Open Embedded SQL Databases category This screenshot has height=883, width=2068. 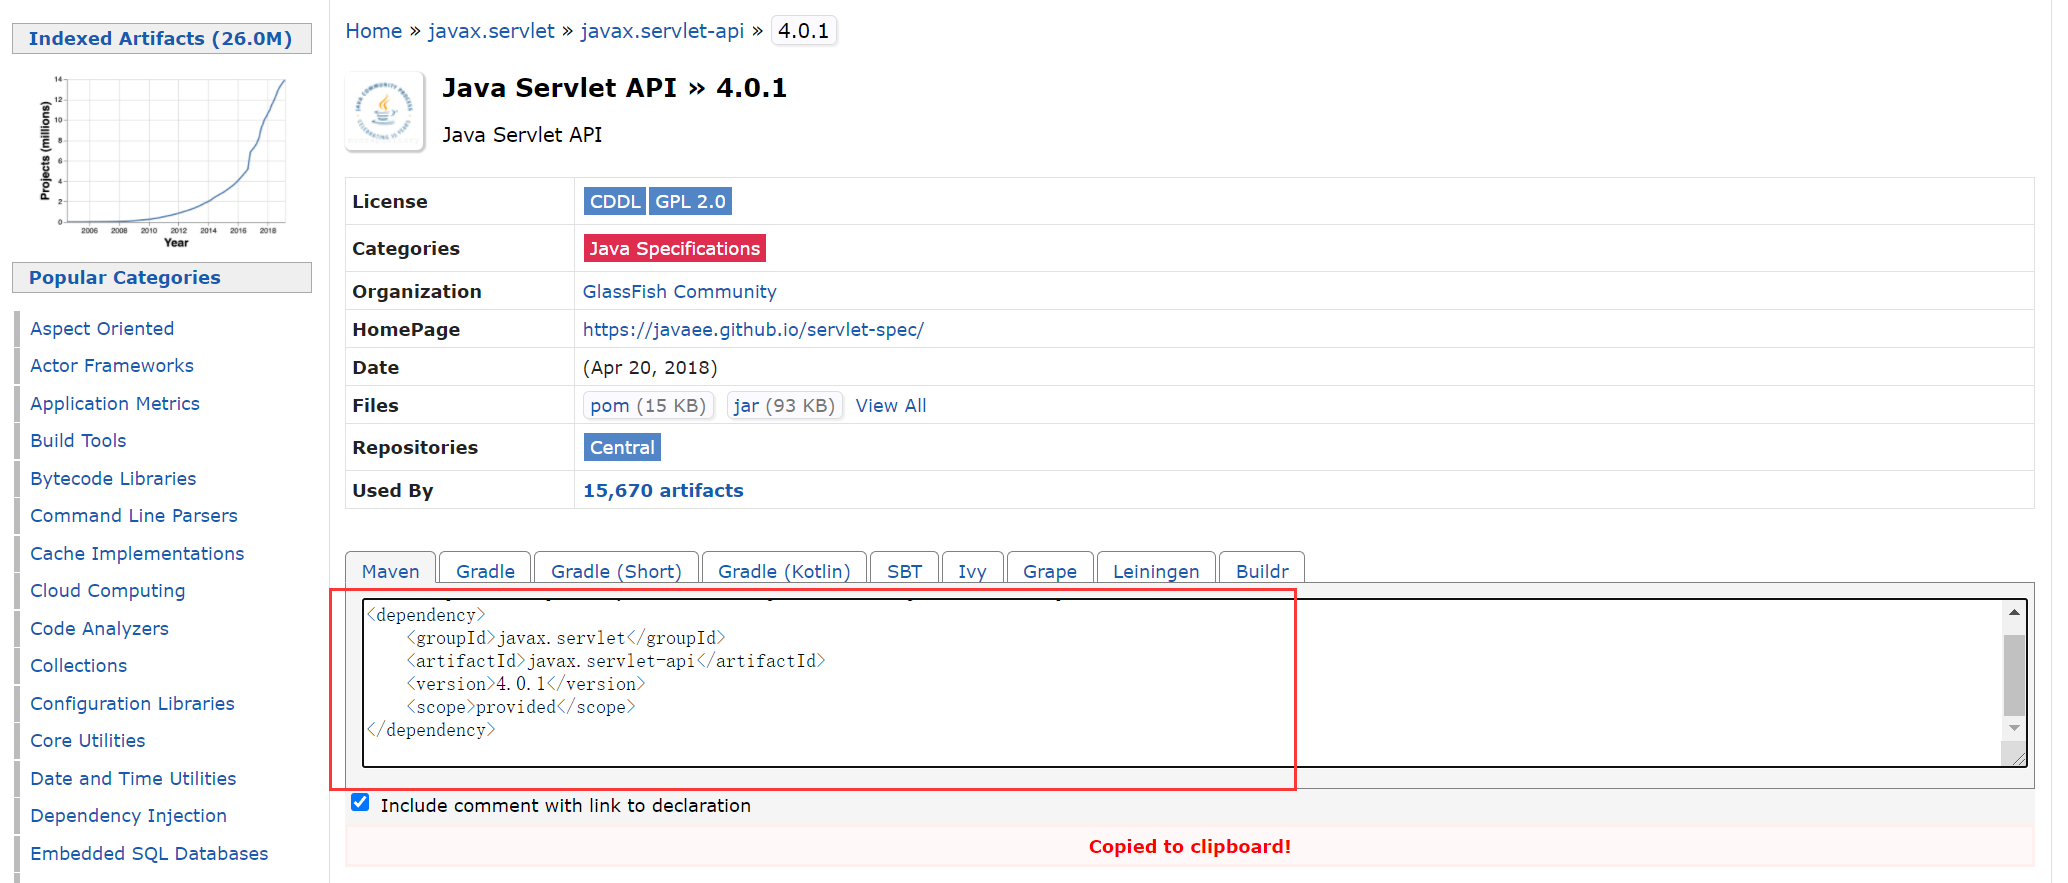[x=149, y=853]
